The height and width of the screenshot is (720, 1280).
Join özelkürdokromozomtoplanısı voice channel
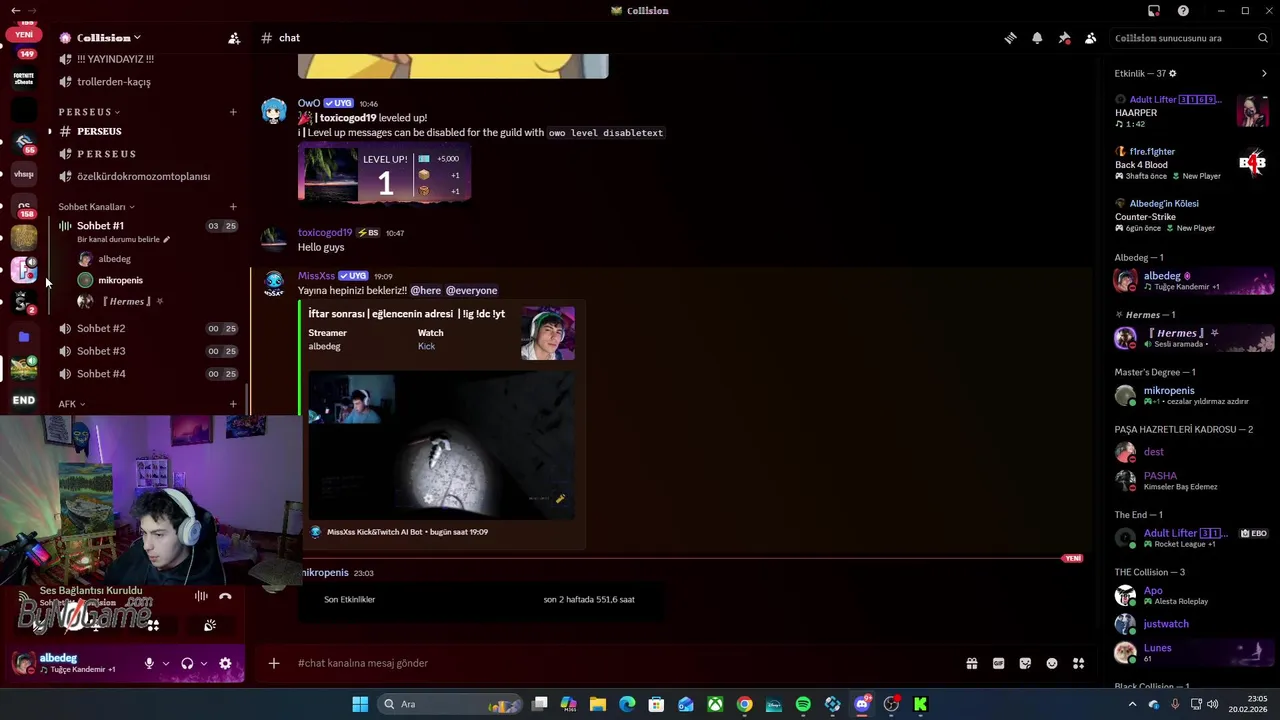145,176
